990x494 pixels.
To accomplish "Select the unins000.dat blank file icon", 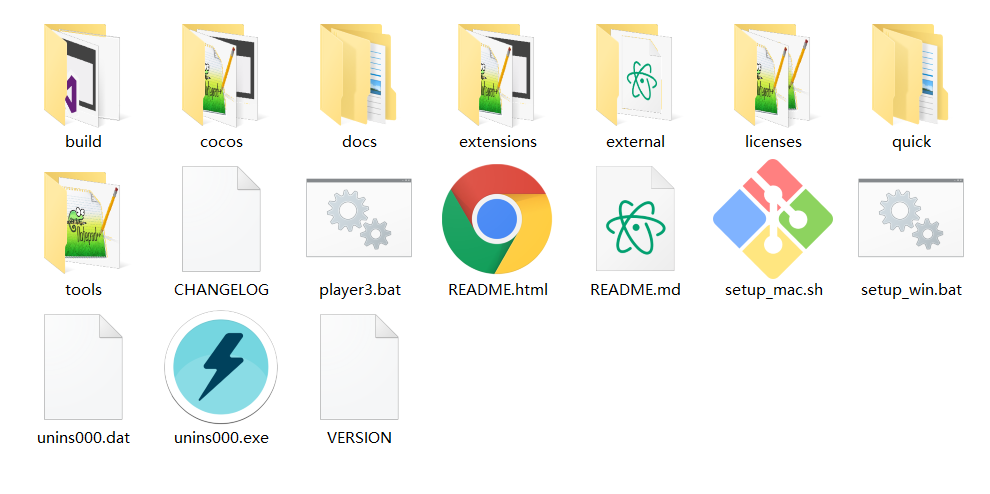I will (83, 366).
